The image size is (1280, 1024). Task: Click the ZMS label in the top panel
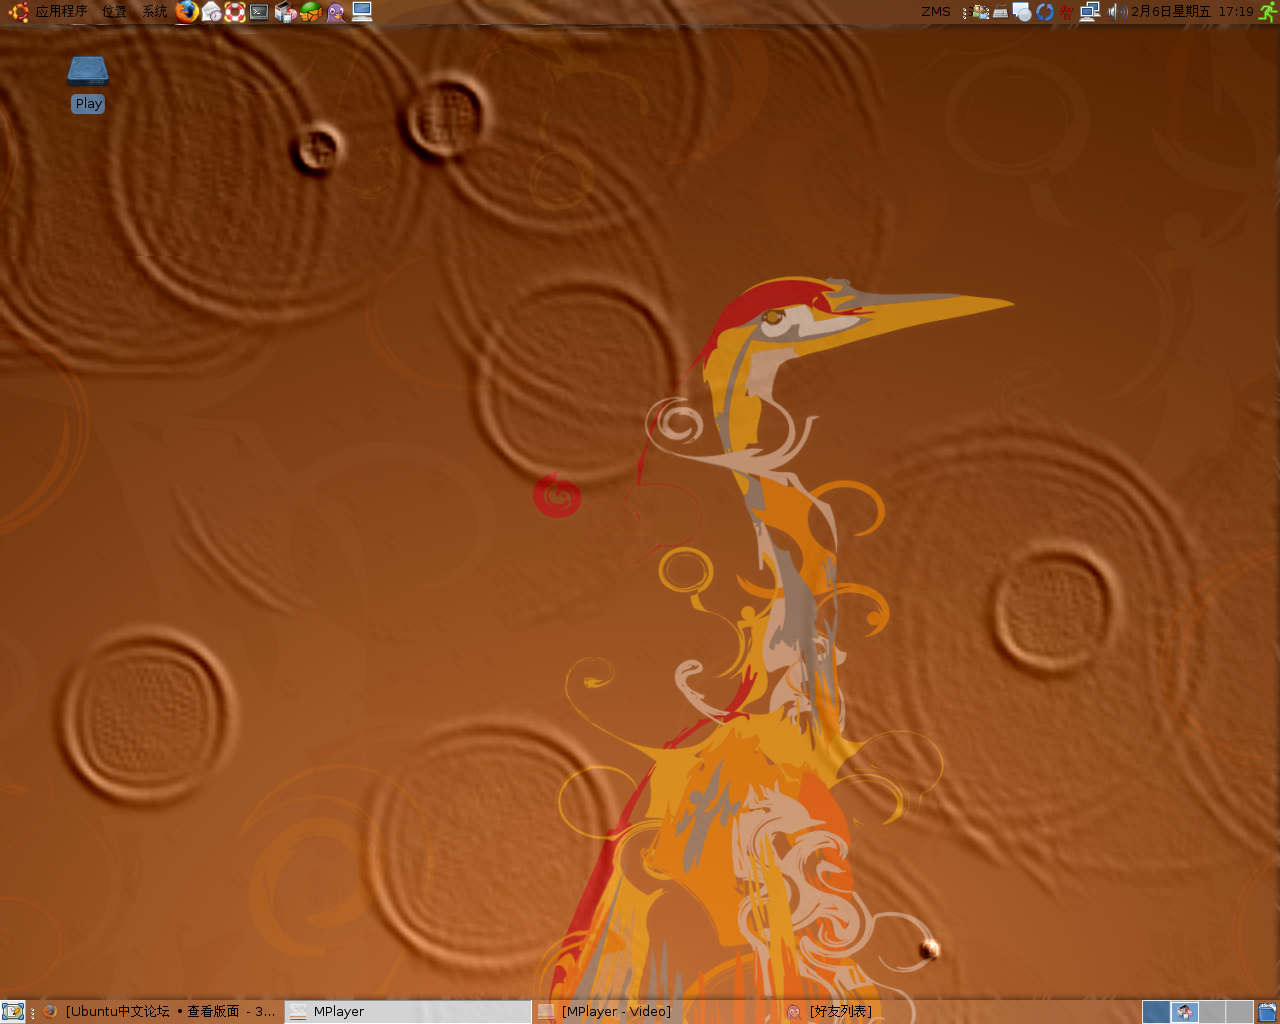936,12
